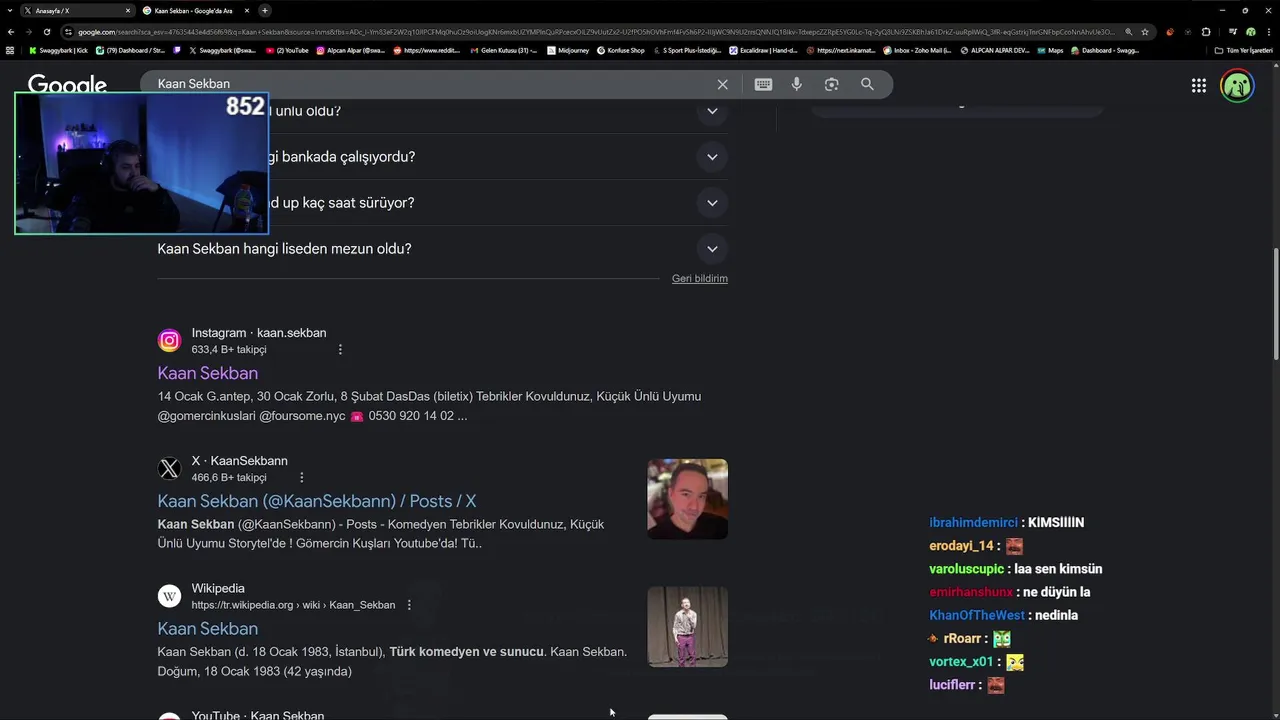Close the 'Anasayfa / X' tab
This screenshot has width=1280, height=720.
128,10
